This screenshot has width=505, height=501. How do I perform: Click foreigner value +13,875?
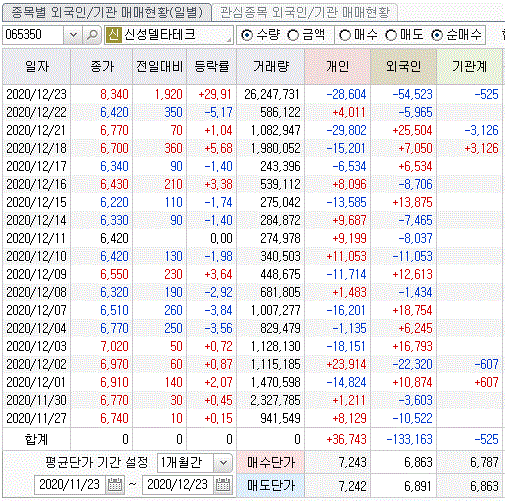413,202
